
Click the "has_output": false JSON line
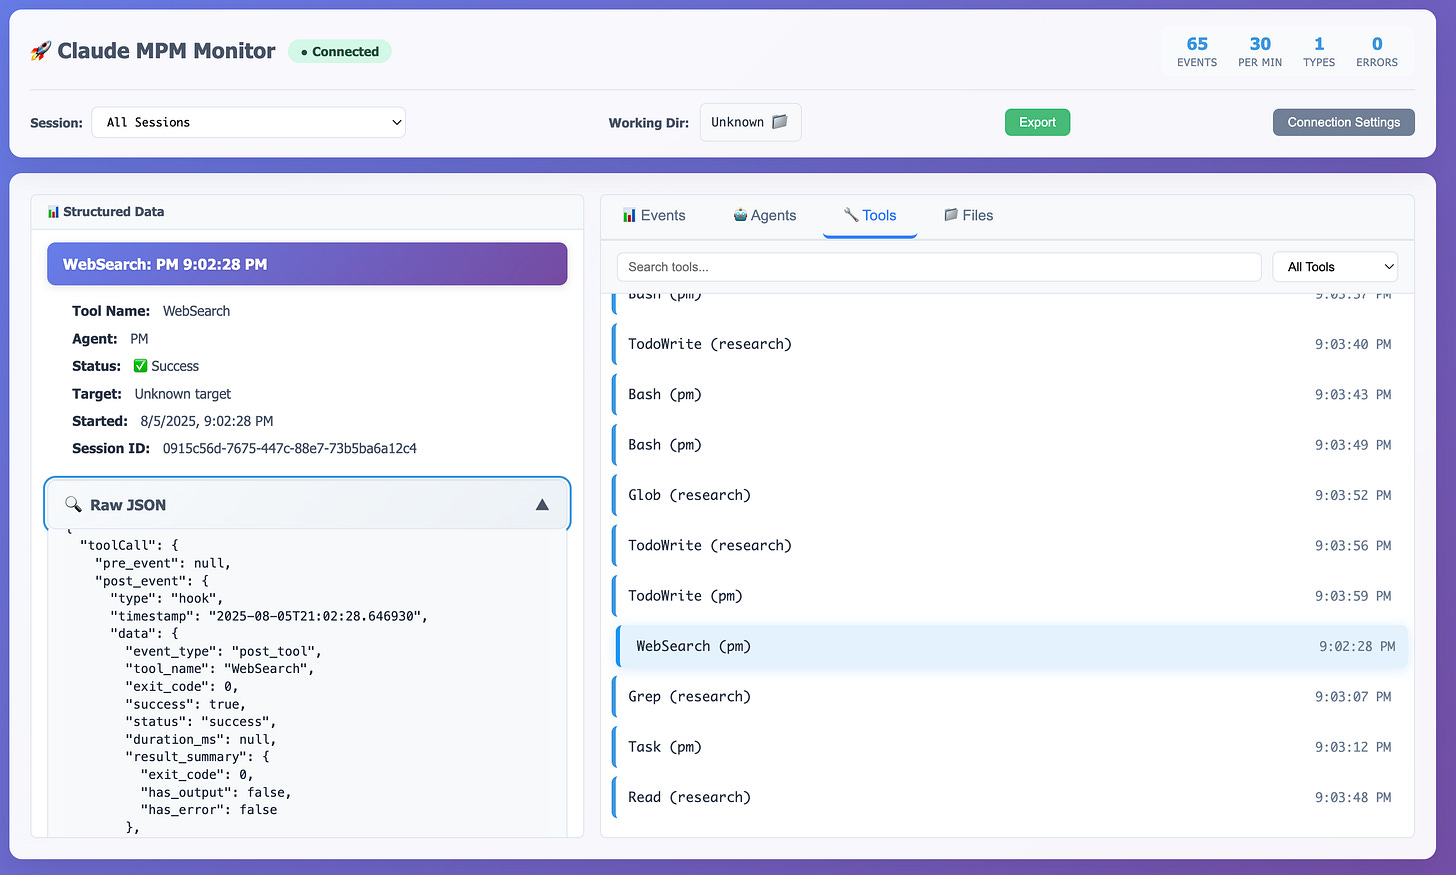tap(216, 792)
